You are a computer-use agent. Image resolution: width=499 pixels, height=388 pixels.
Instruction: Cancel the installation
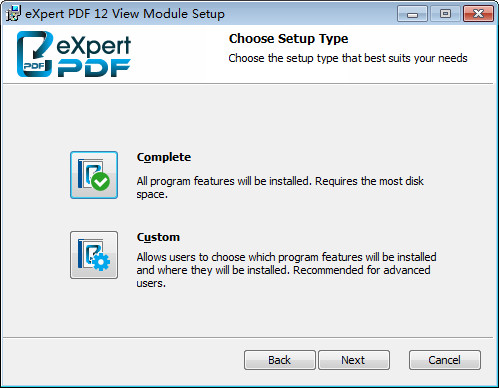pyautogui.click(x=445, y=360)
